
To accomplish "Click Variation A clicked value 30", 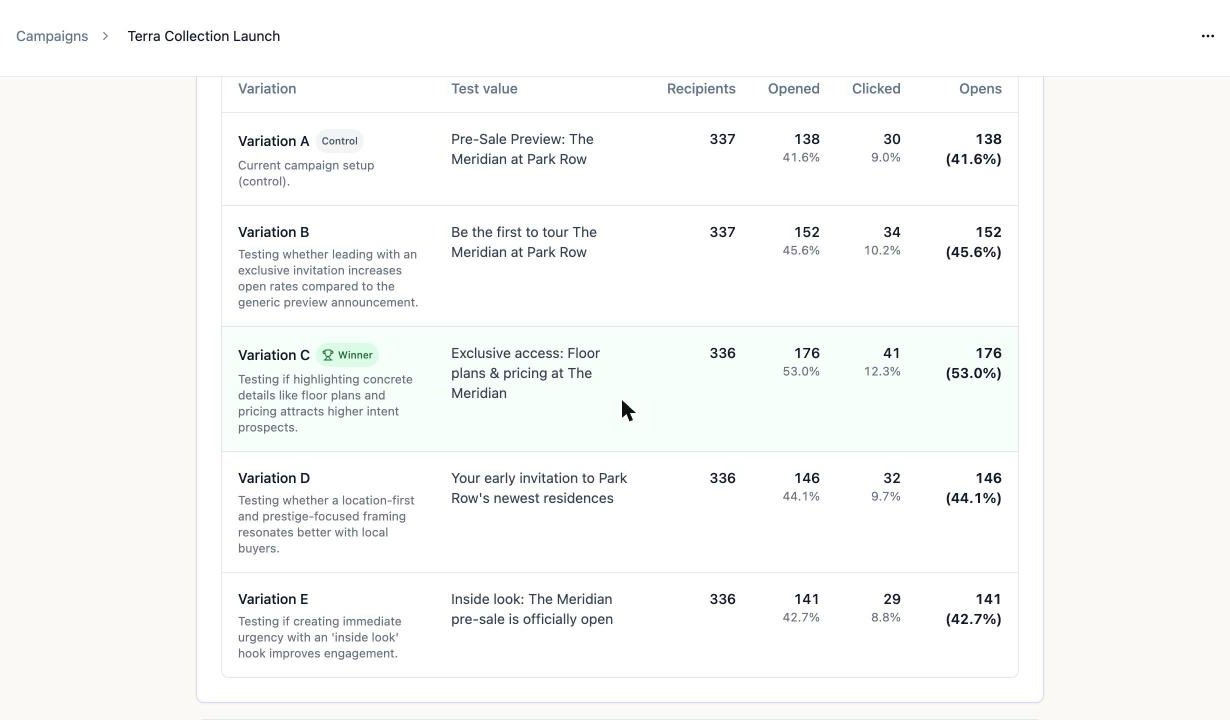I will click(892, 139).
